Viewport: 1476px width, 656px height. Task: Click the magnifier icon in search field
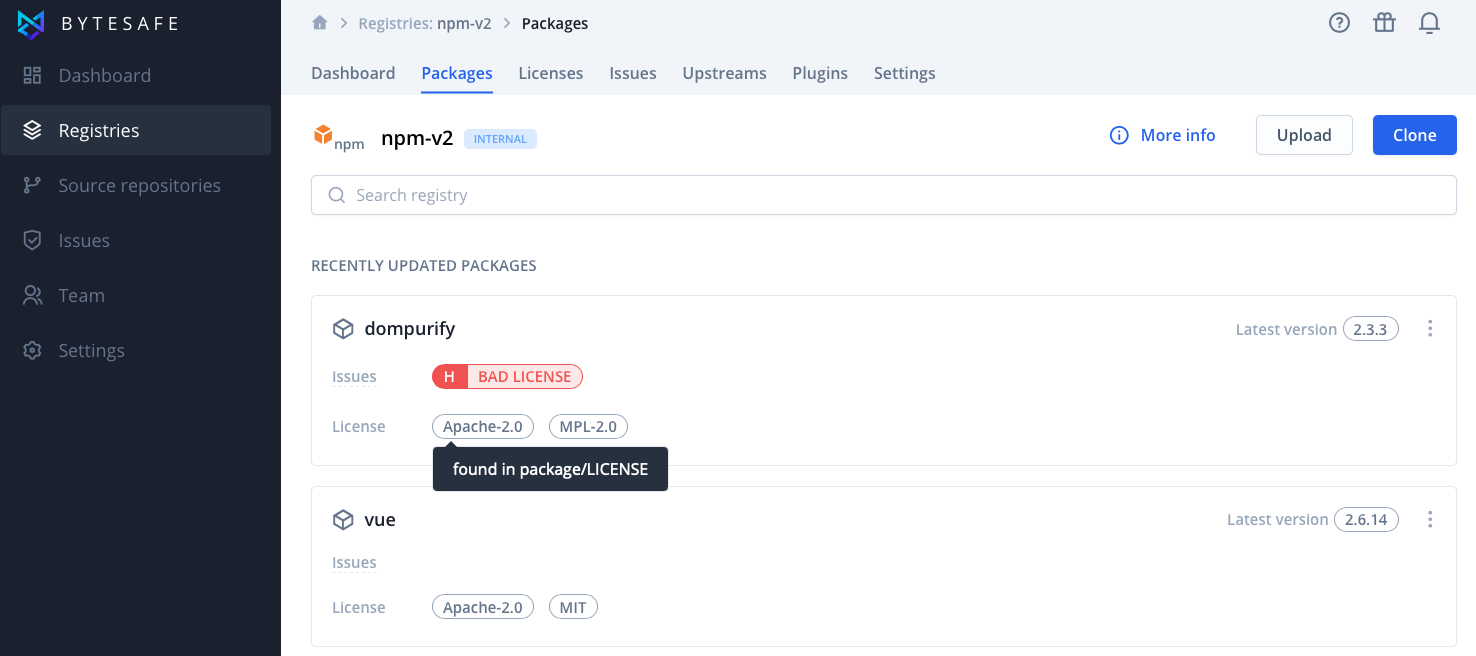coord(337,195)
